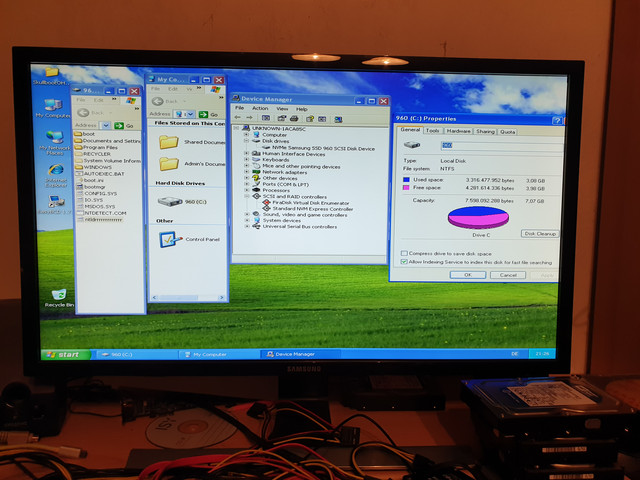Click OK in 960 (C:) Properties

[468, 275]
